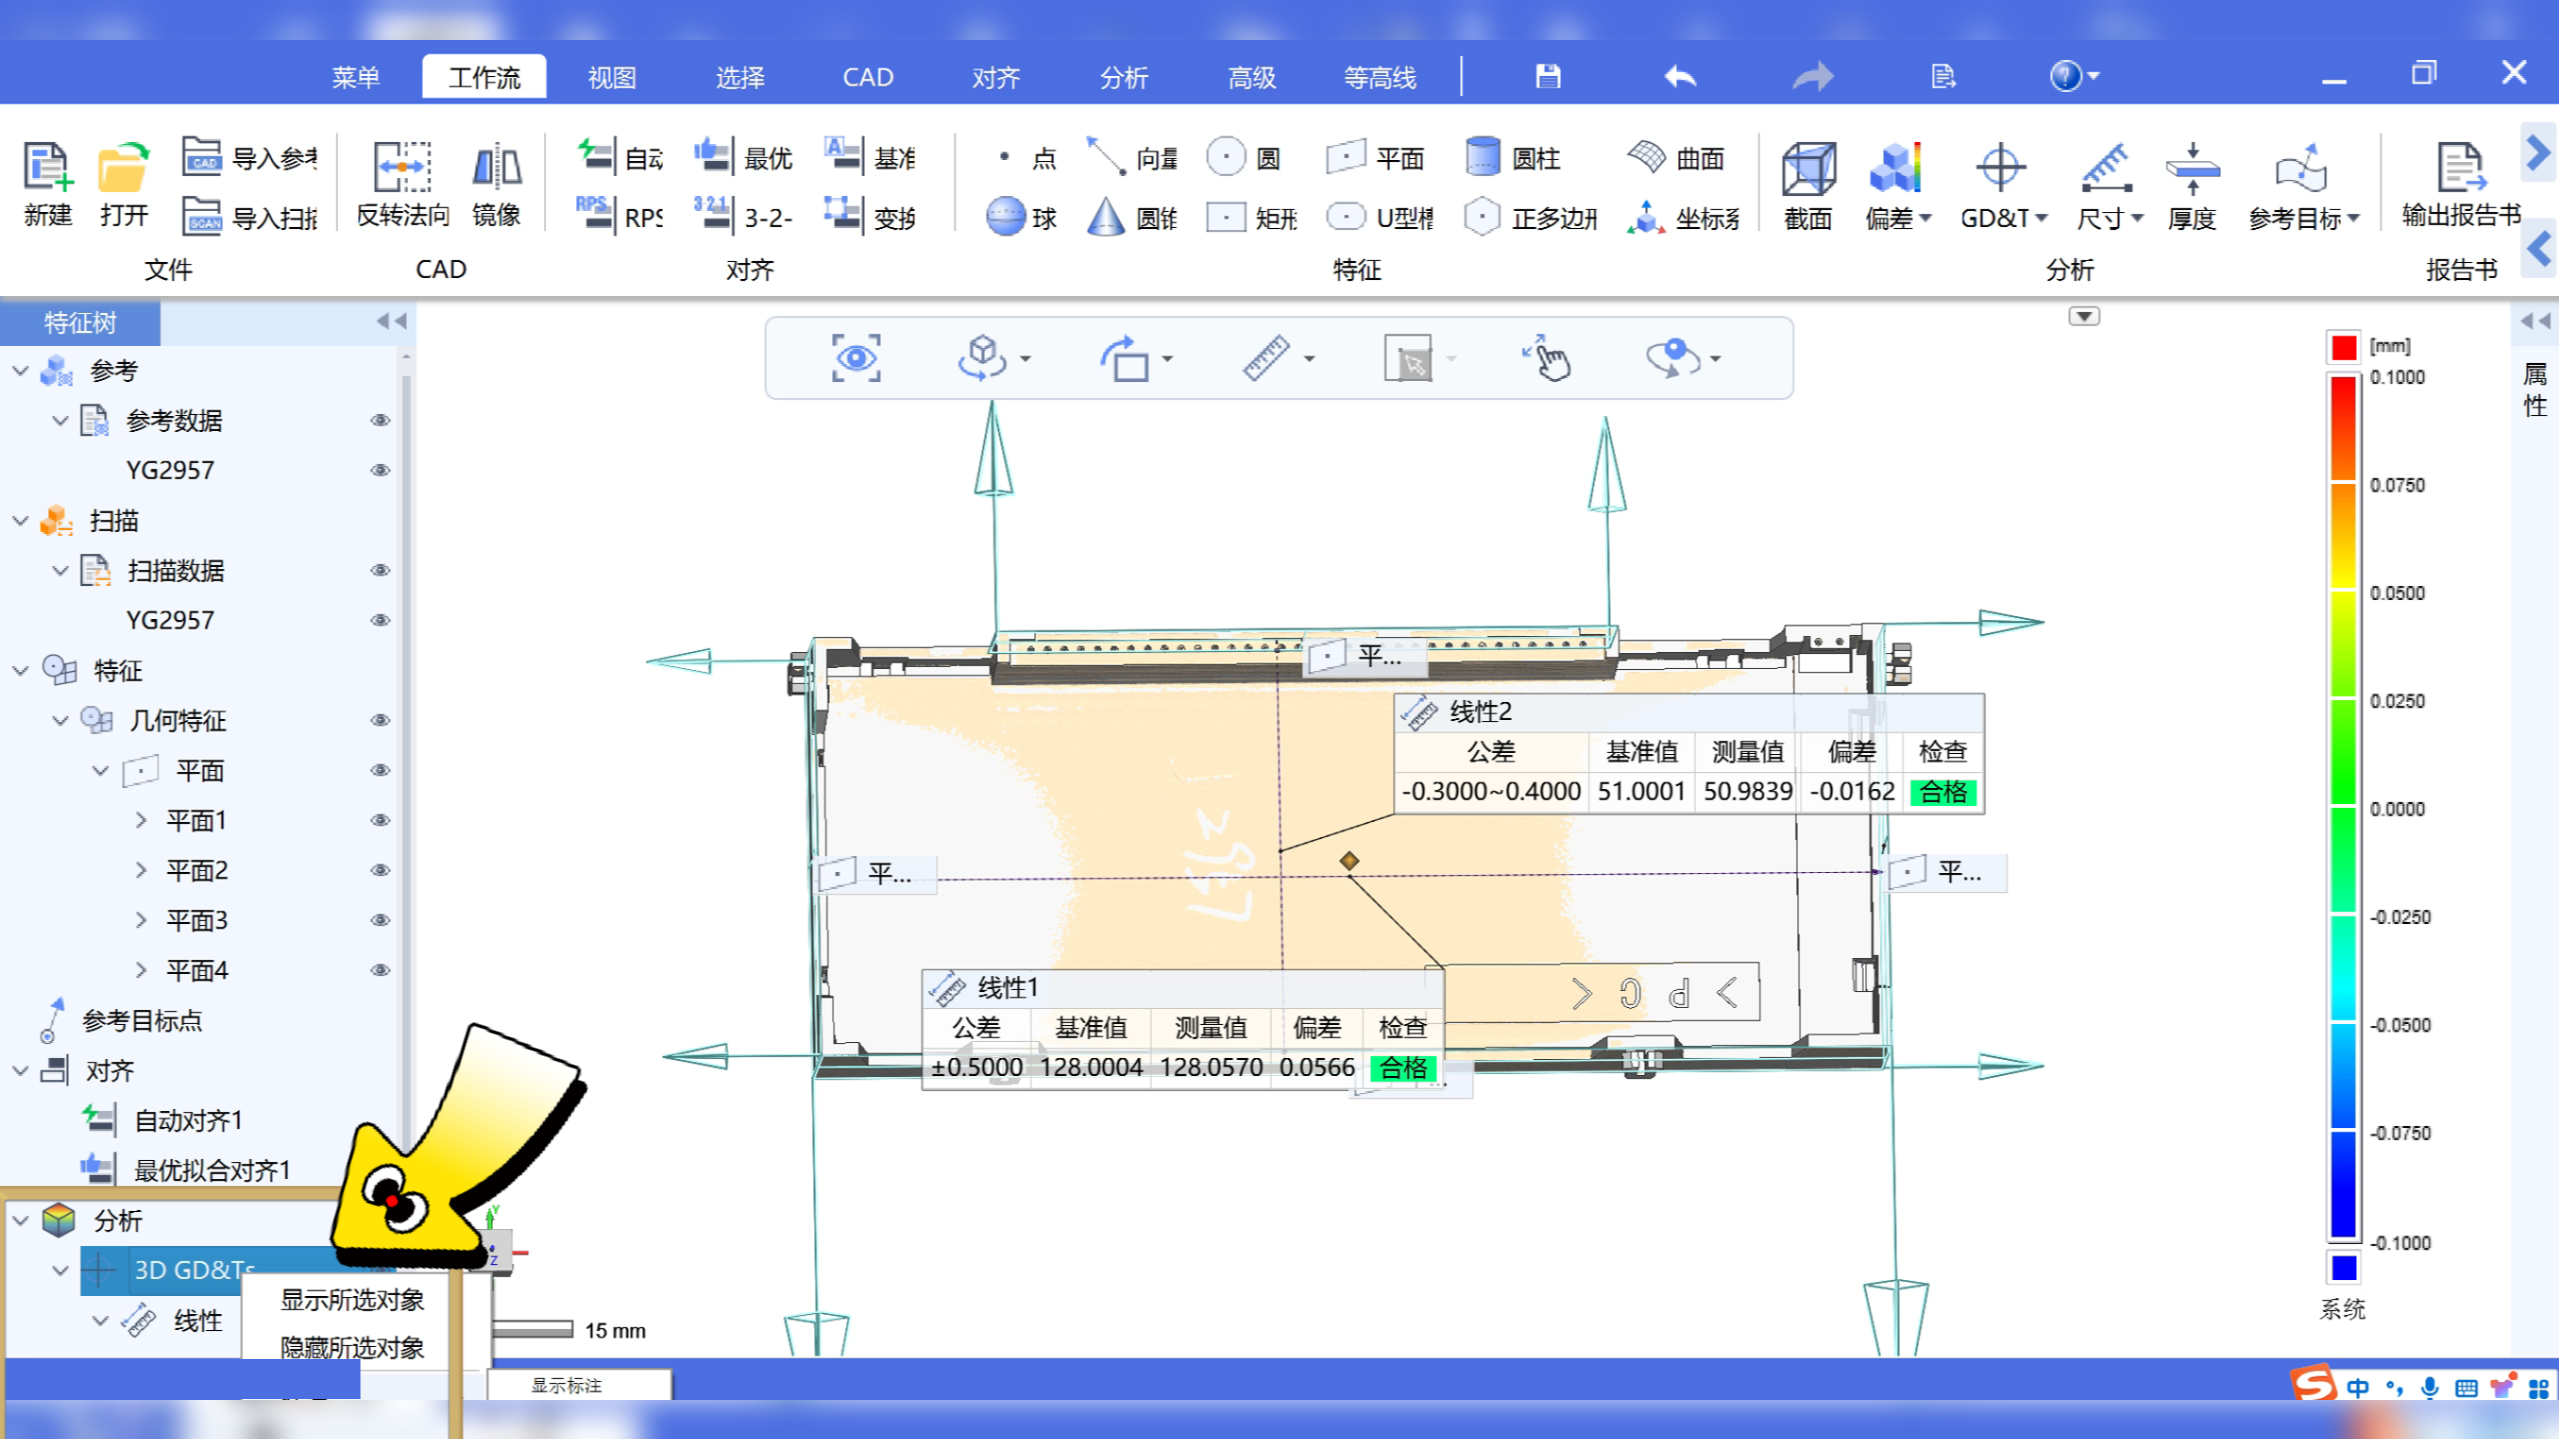Viewport: 2559px width, 1439px height.
Task: Toggle visibility of 扫描数据 YG2957
Action: click(x=380, y=620)
